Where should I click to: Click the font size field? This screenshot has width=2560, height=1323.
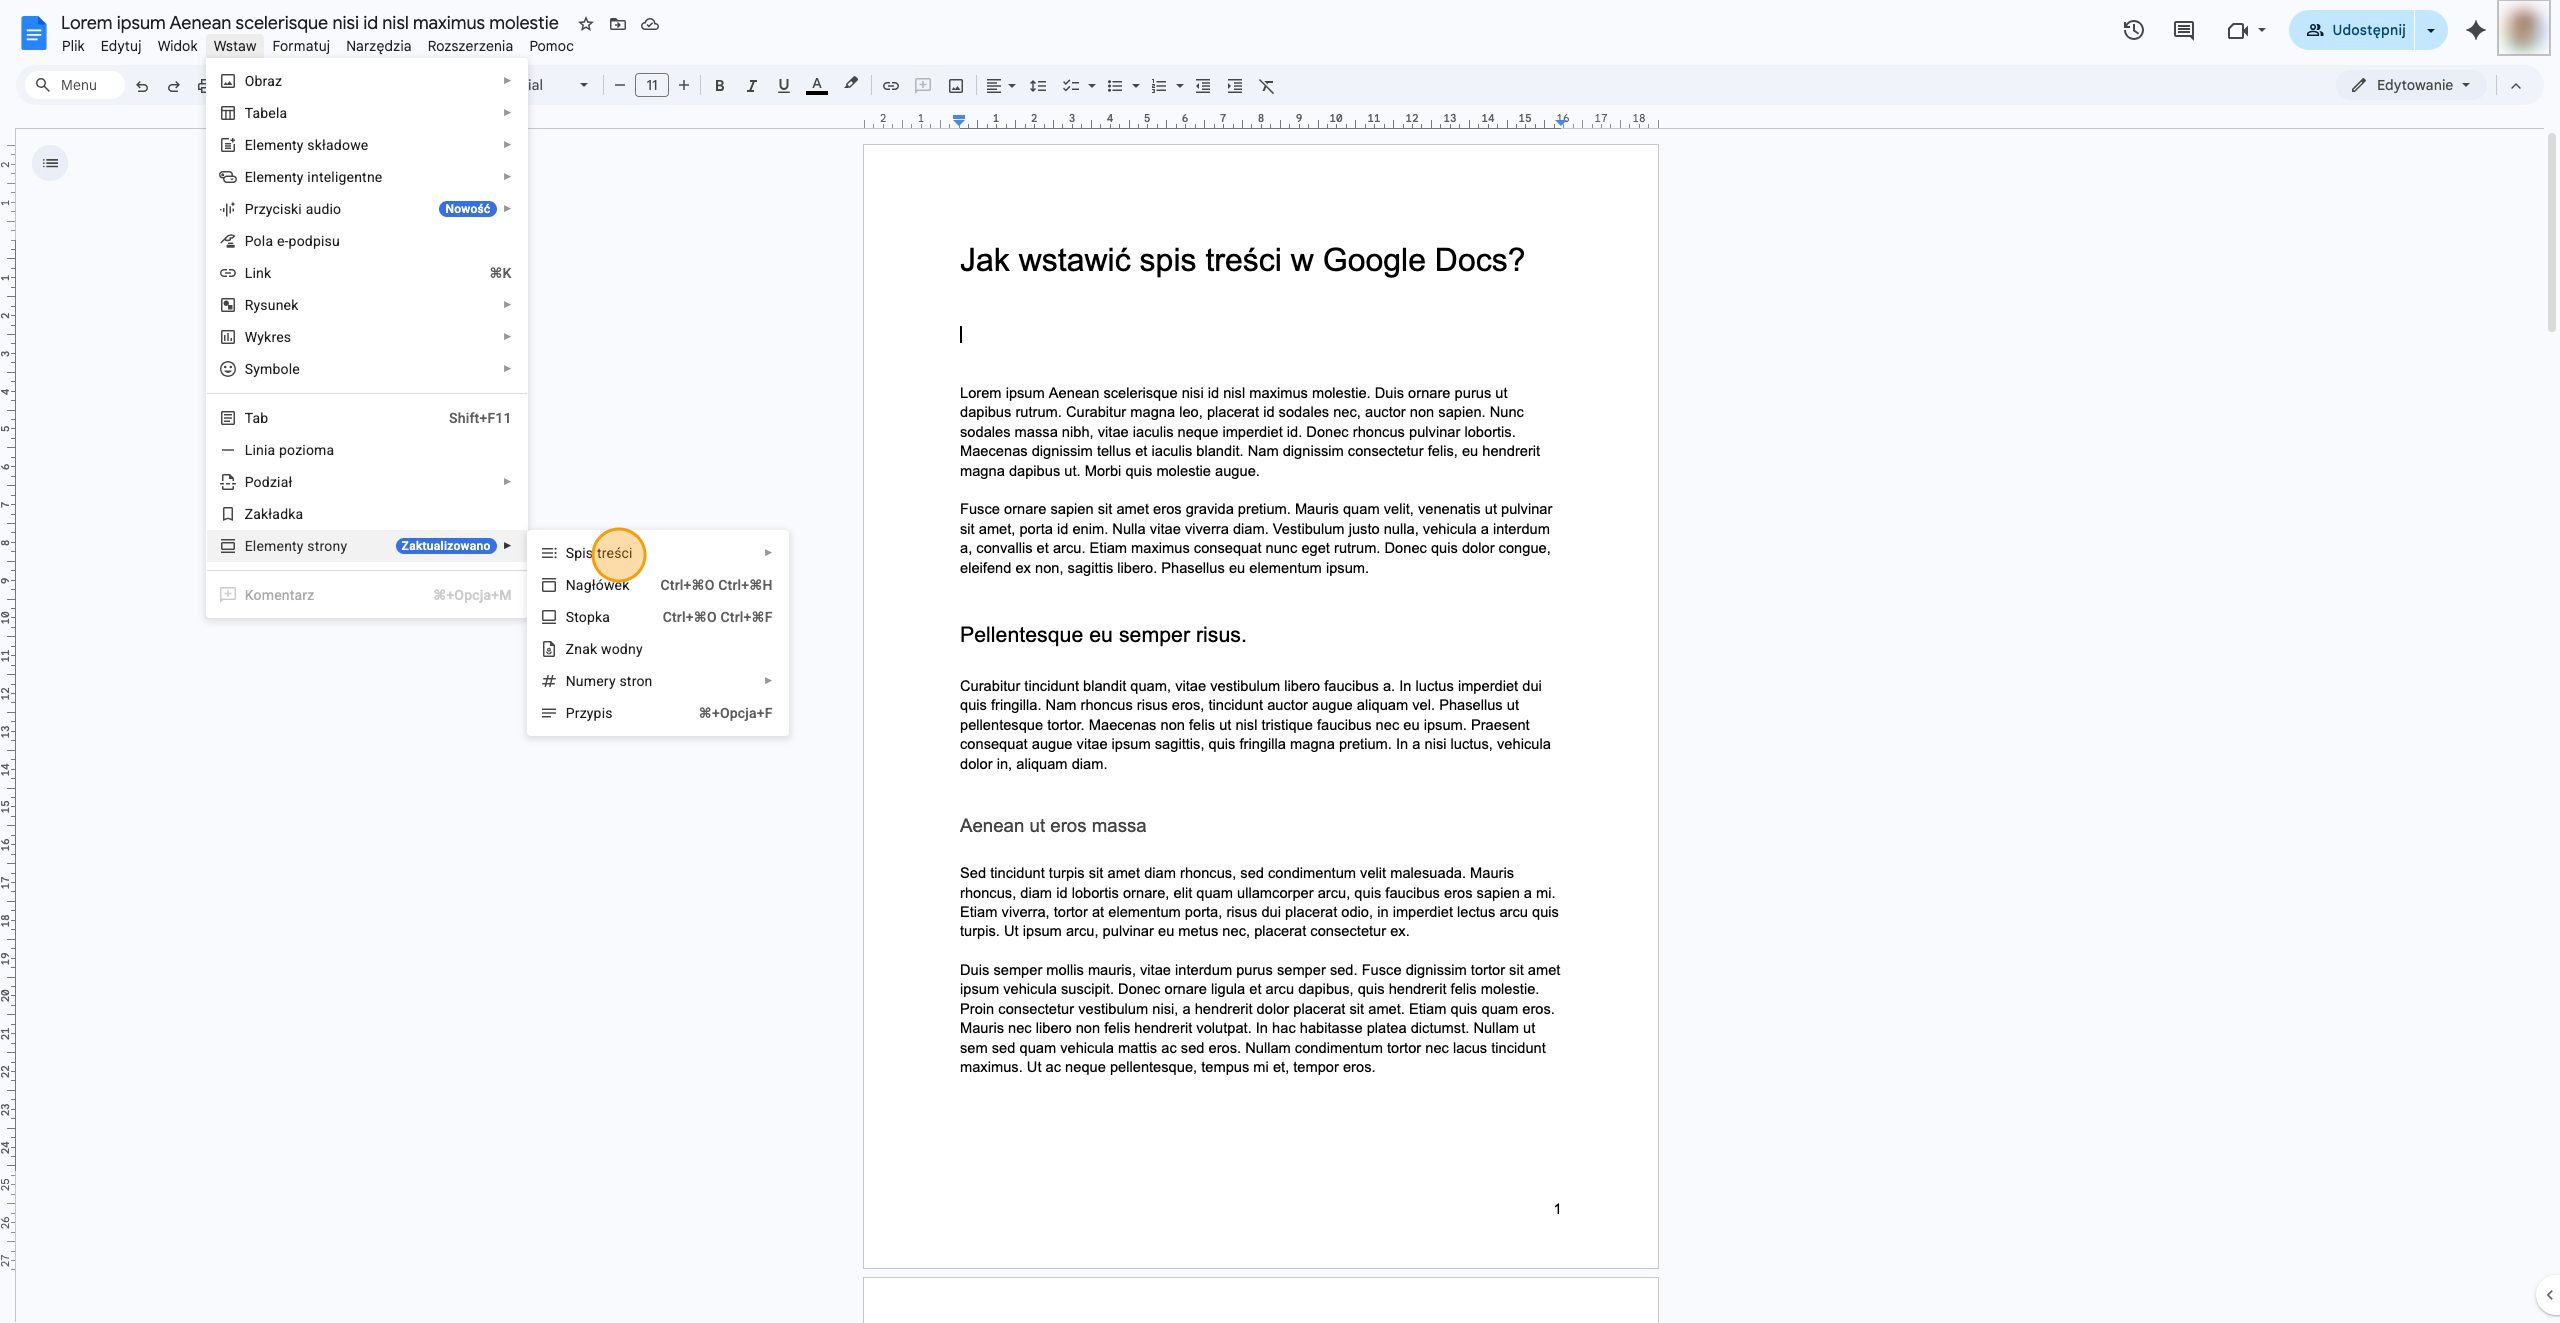pyautogui.click(x=651, y=86)
